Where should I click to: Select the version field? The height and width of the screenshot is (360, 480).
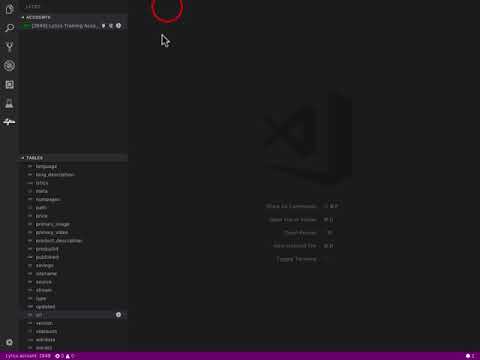(x=44, y=323)
